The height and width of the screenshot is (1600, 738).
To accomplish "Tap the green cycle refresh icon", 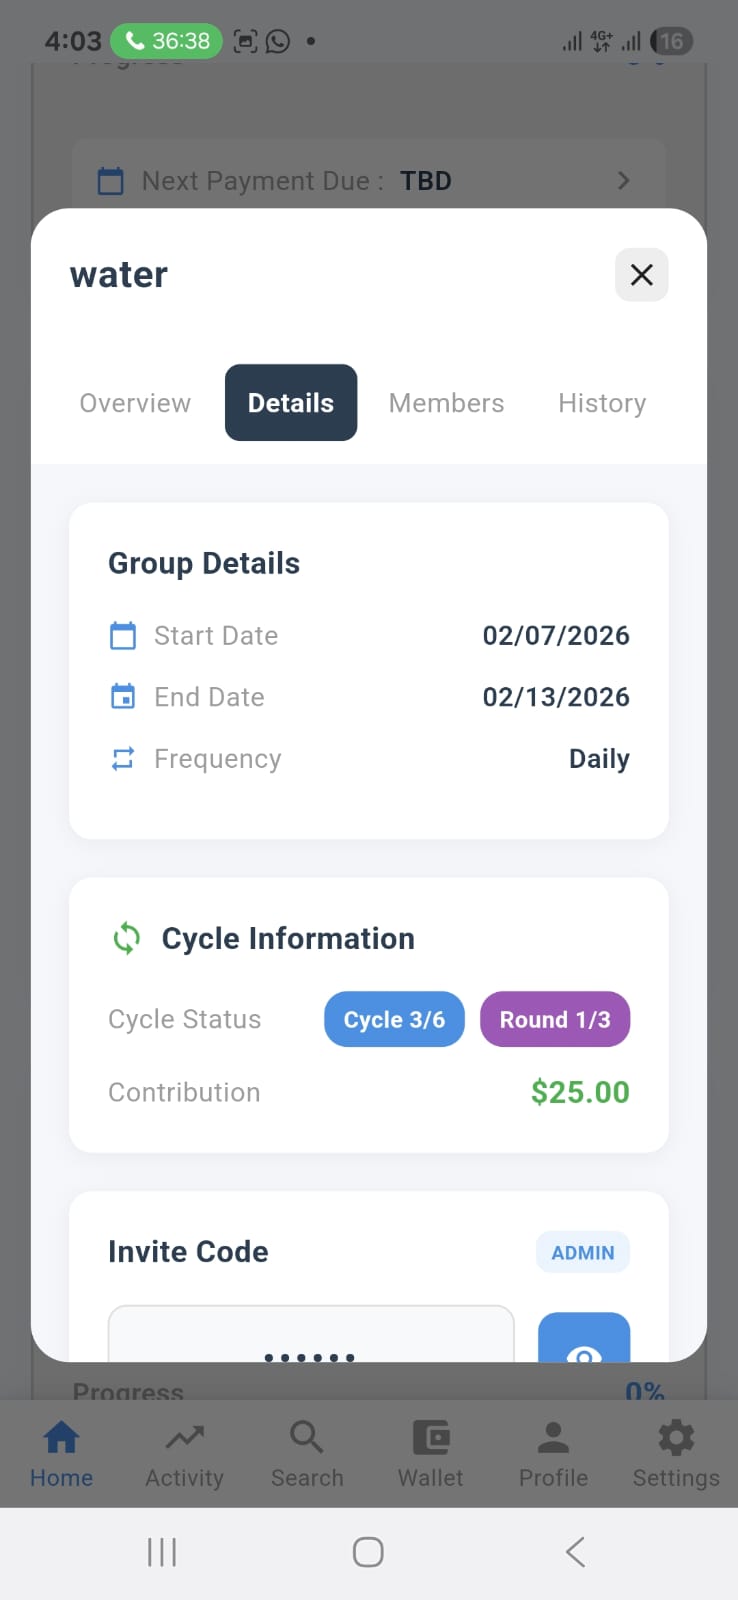I will (x=127, y=938).
